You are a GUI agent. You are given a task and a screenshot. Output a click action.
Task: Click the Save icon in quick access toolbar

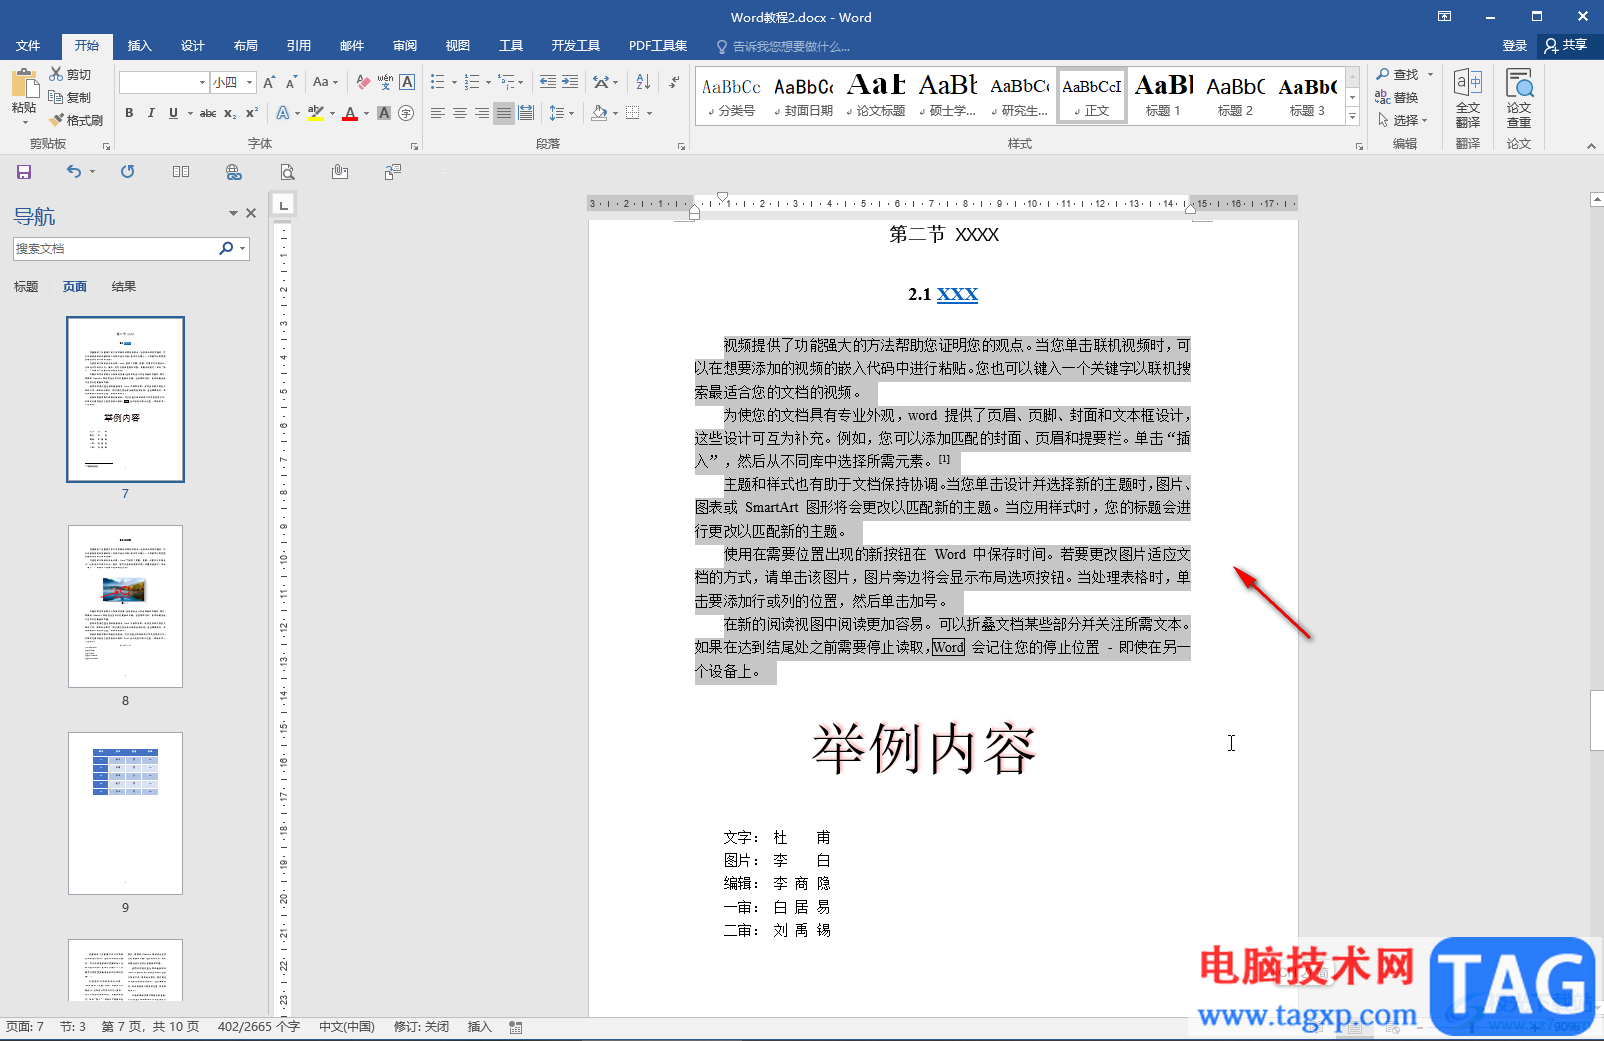pyautogui.click(x=24, y=172)
